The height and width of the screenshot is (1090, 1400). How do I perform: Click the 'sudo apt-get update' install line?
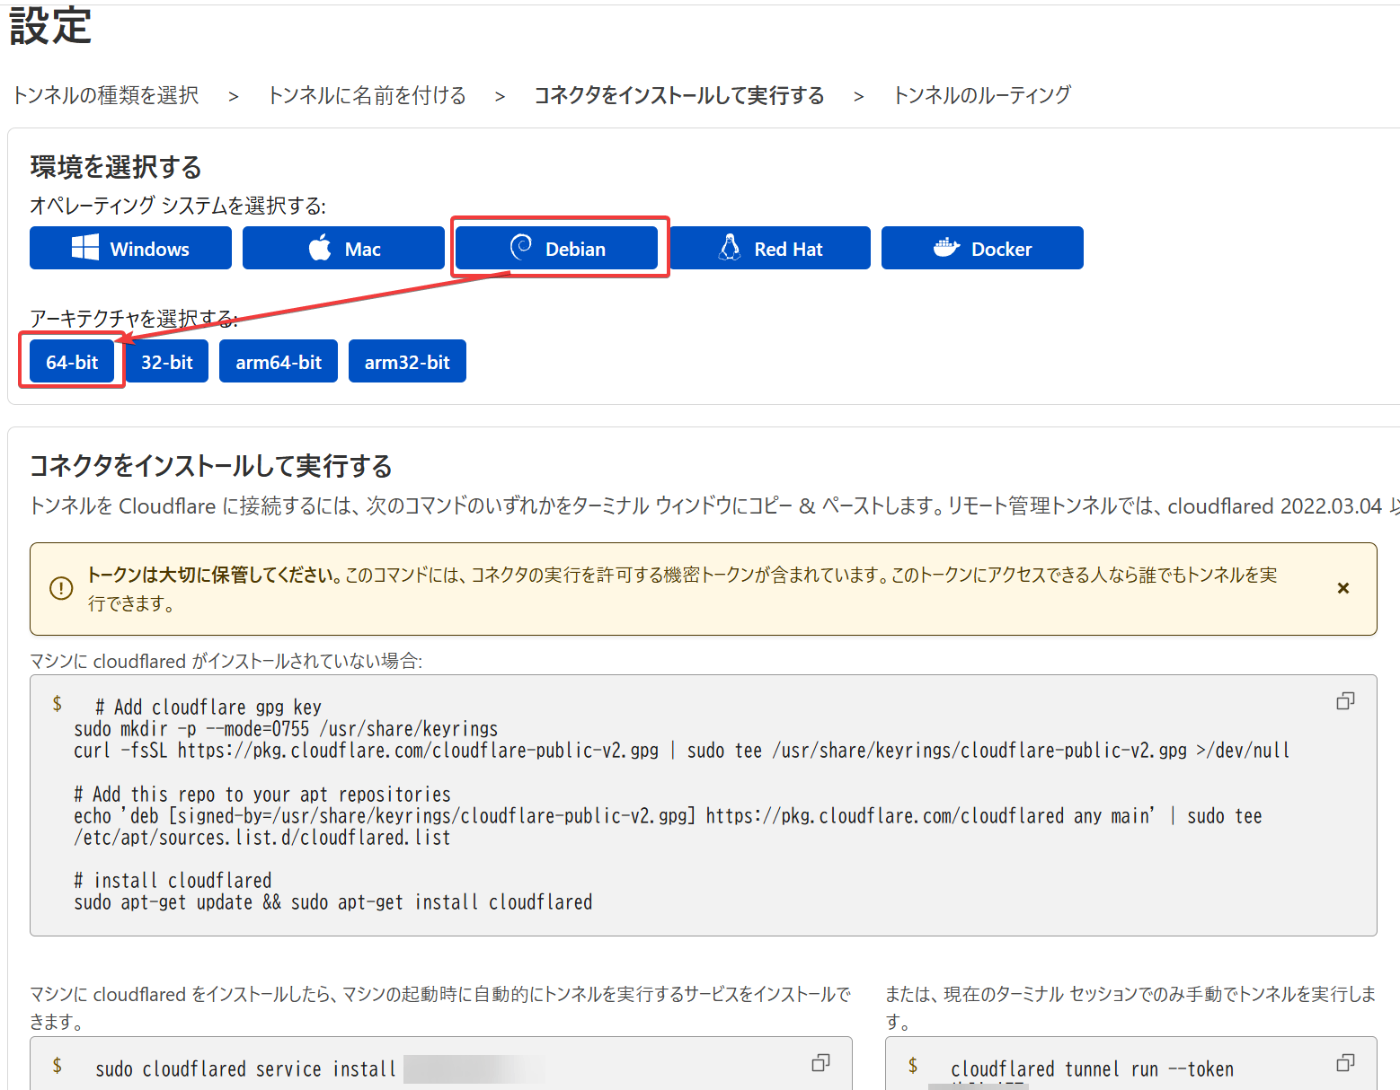click(x=333, y=902)
